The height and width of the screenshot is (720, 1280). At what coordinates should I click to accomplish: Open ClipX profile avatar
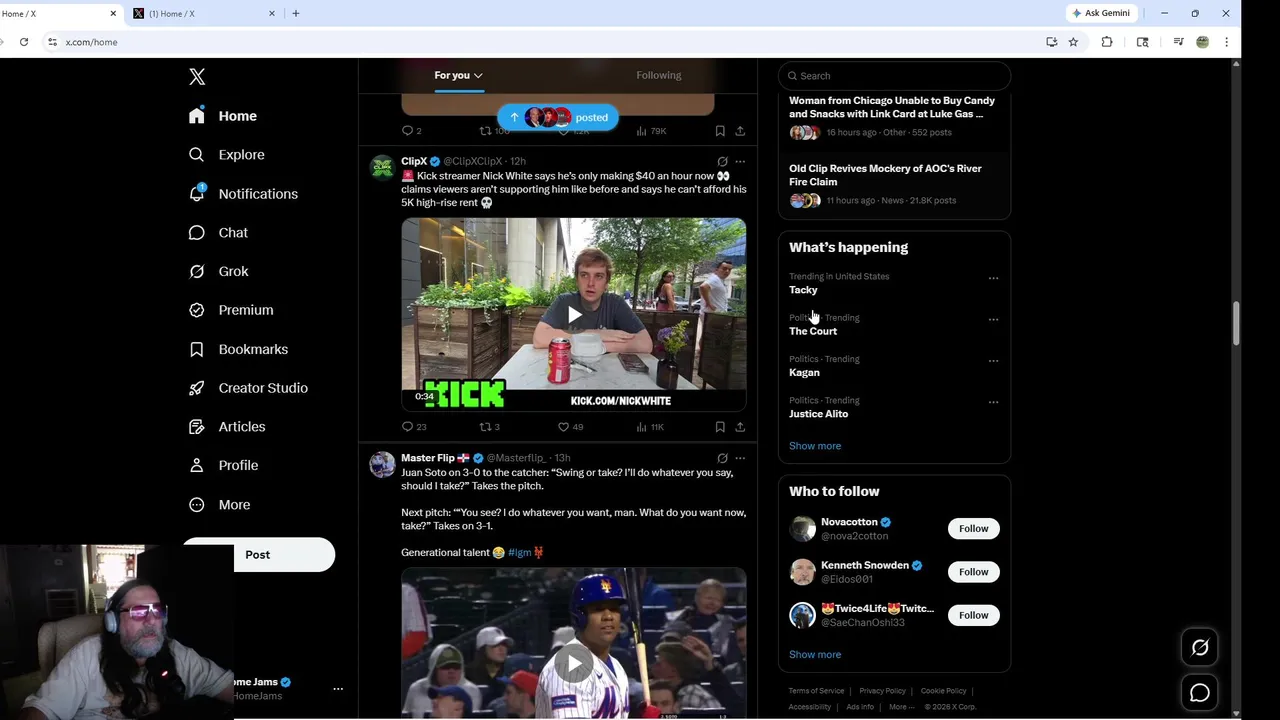pyautogui.click(x=382, y=168)
